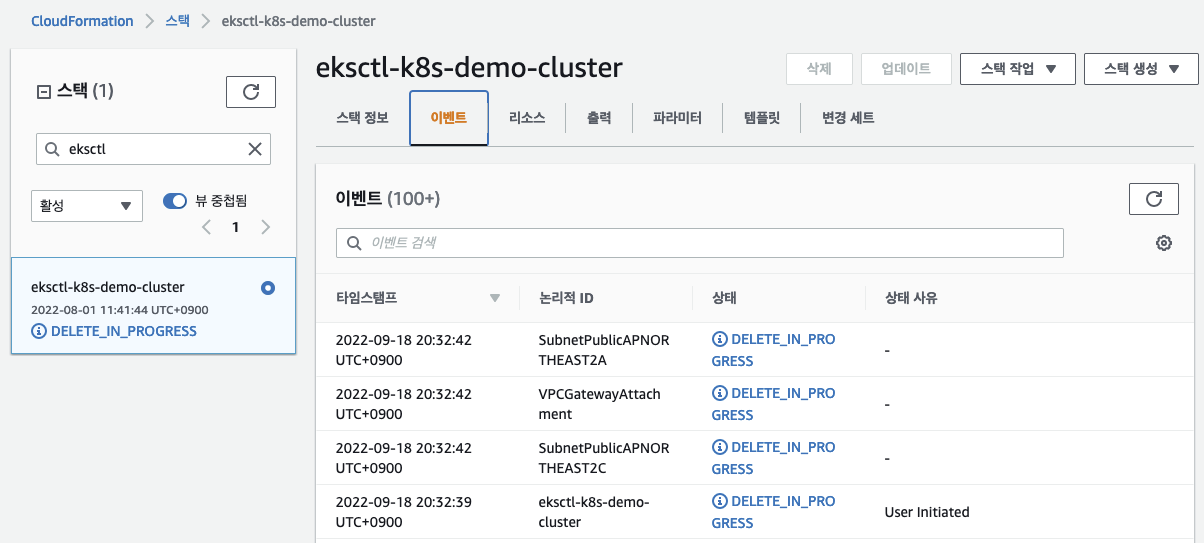The image size is (1204, 543).
Task: Click page number 1 in stack pagination
Action: pyautogui.click(x=236, y=227)
